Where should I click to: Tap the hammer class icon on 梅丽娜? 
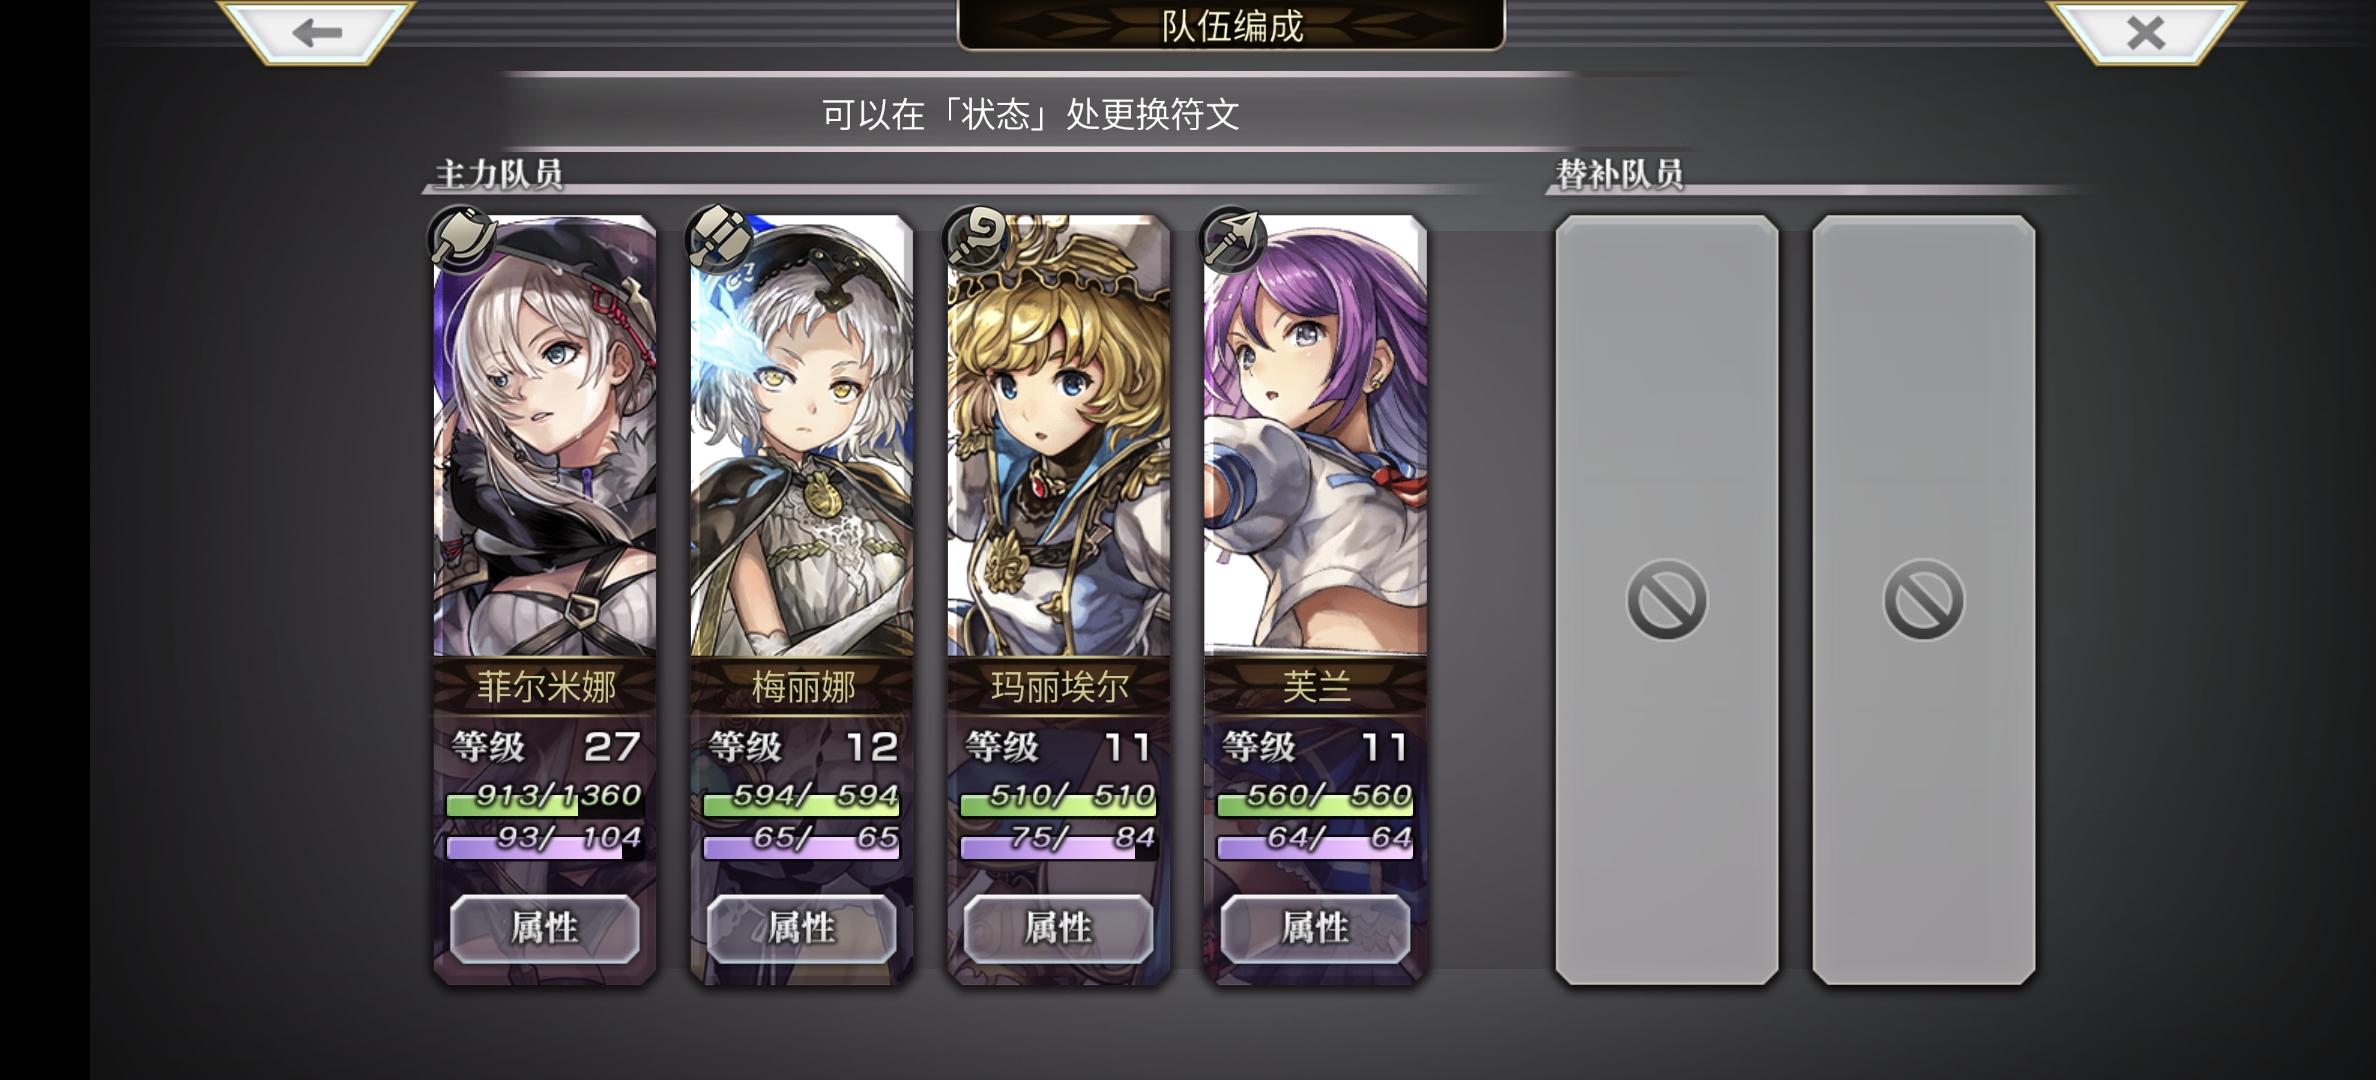(719, 238)
